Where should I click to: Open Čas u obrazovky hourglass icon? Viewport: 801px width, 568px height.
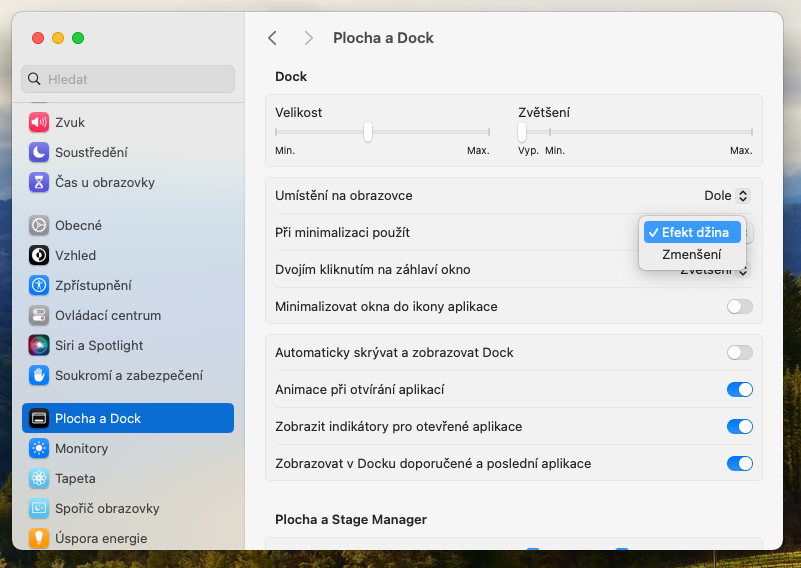pyautogui.click(x=39, y=182)
